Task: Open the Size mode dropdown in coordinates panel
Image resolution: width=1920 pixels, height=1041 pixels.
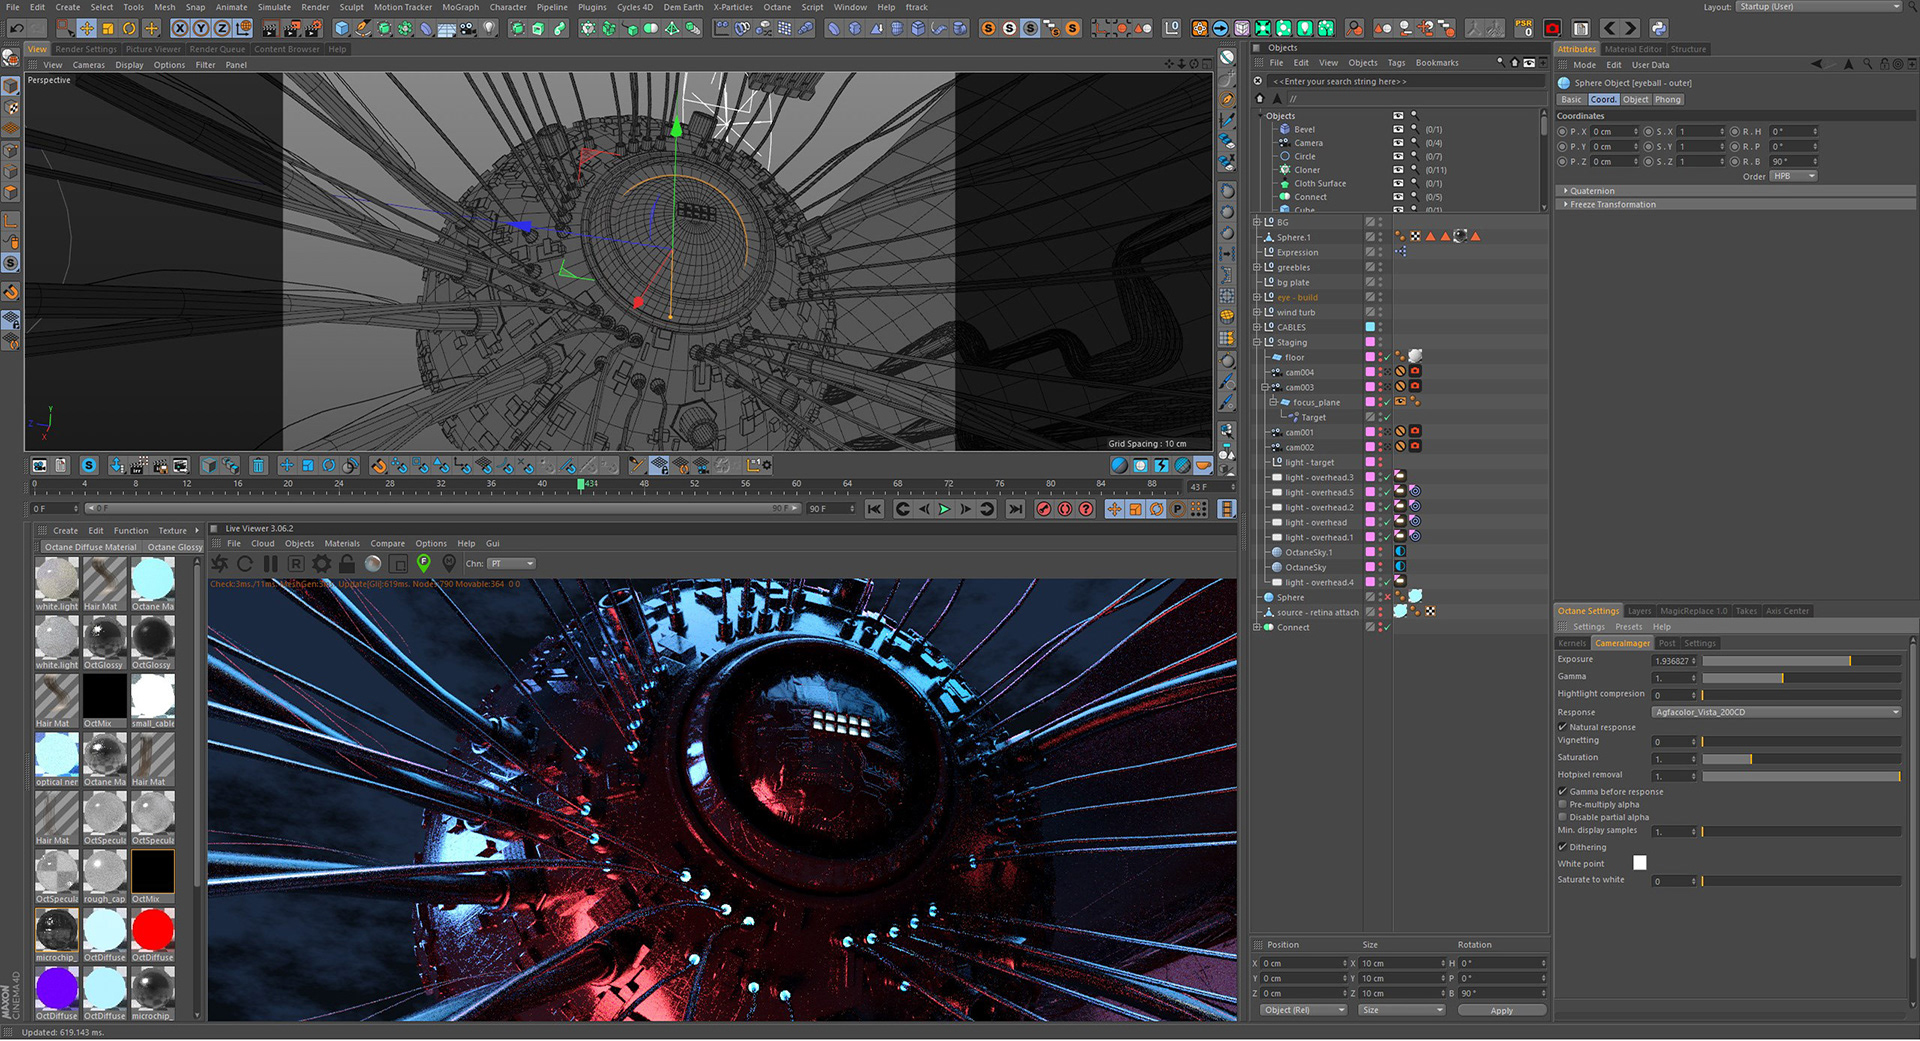Action: pos(1402,1010)
